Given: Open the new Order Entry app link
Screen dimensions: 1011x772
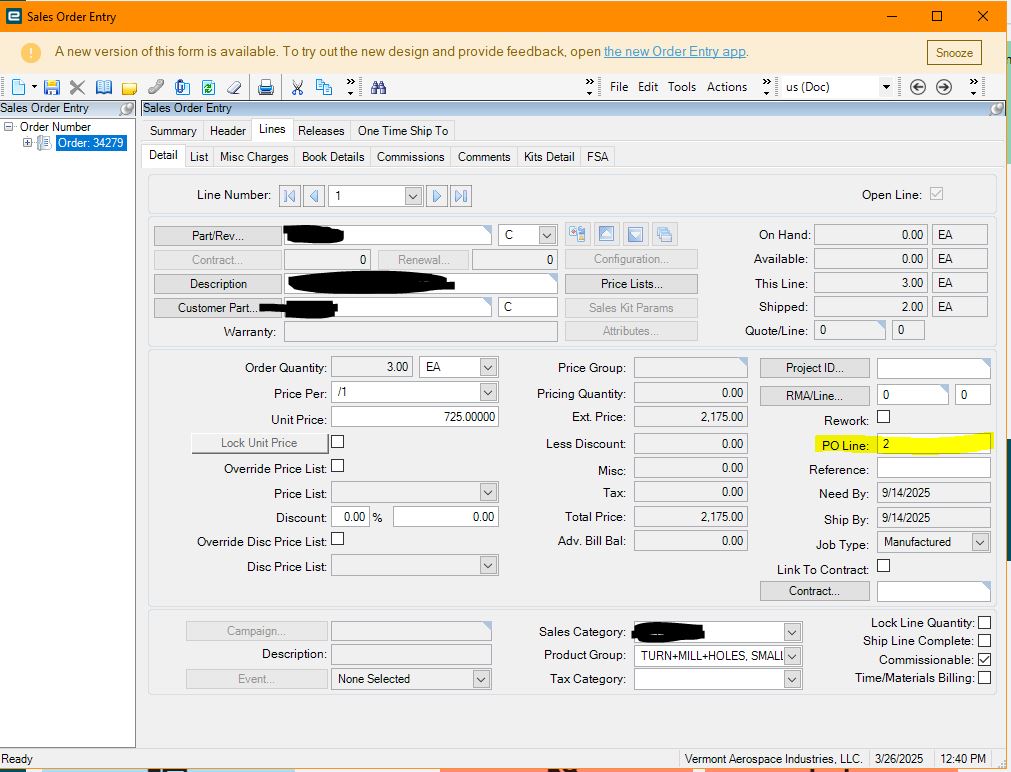Looking at the screenshot, I should pos(674,52).
